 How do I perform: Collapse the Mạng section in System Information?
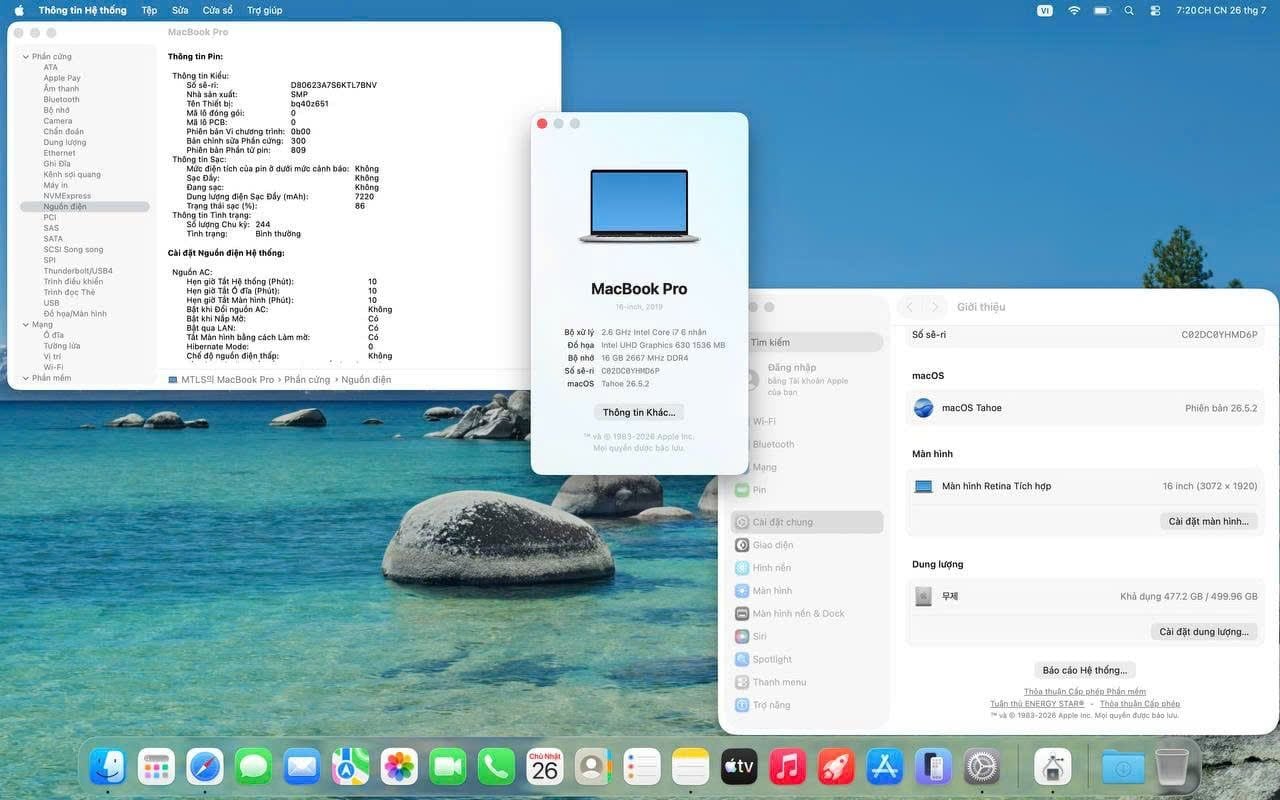point(25,325)
